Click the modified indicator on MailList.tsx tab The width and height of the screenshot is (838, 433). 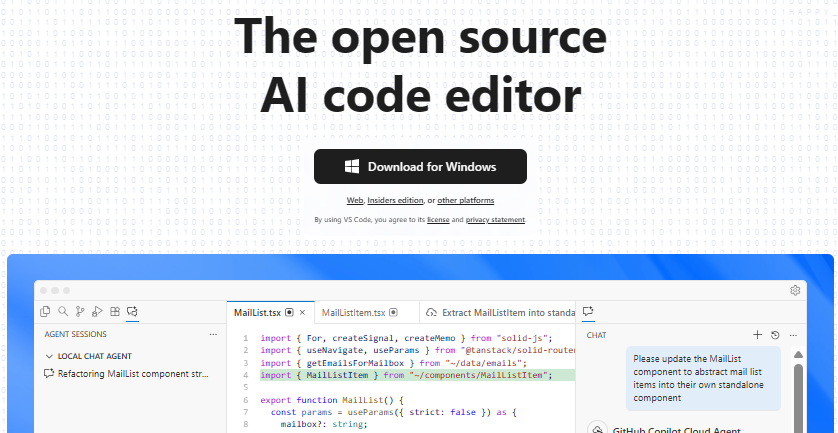289,312
